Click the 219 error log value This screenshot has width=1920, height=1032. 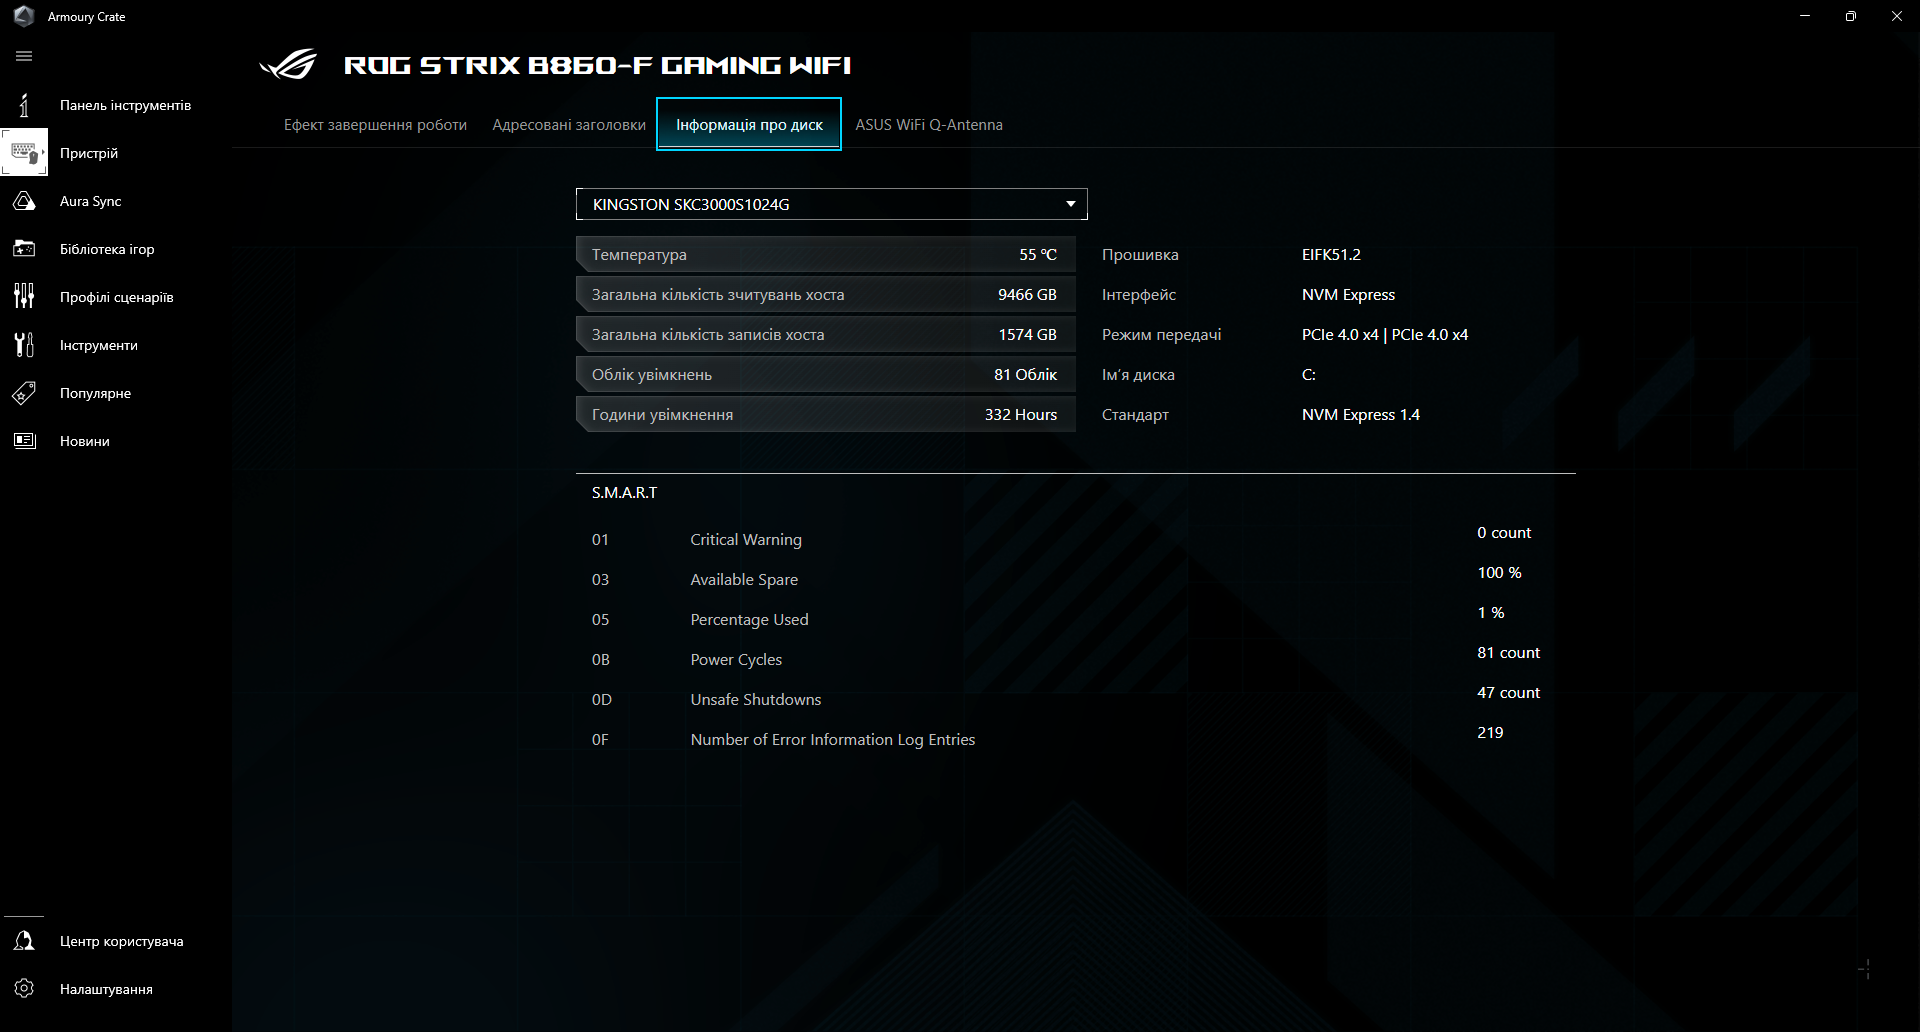1490,732
